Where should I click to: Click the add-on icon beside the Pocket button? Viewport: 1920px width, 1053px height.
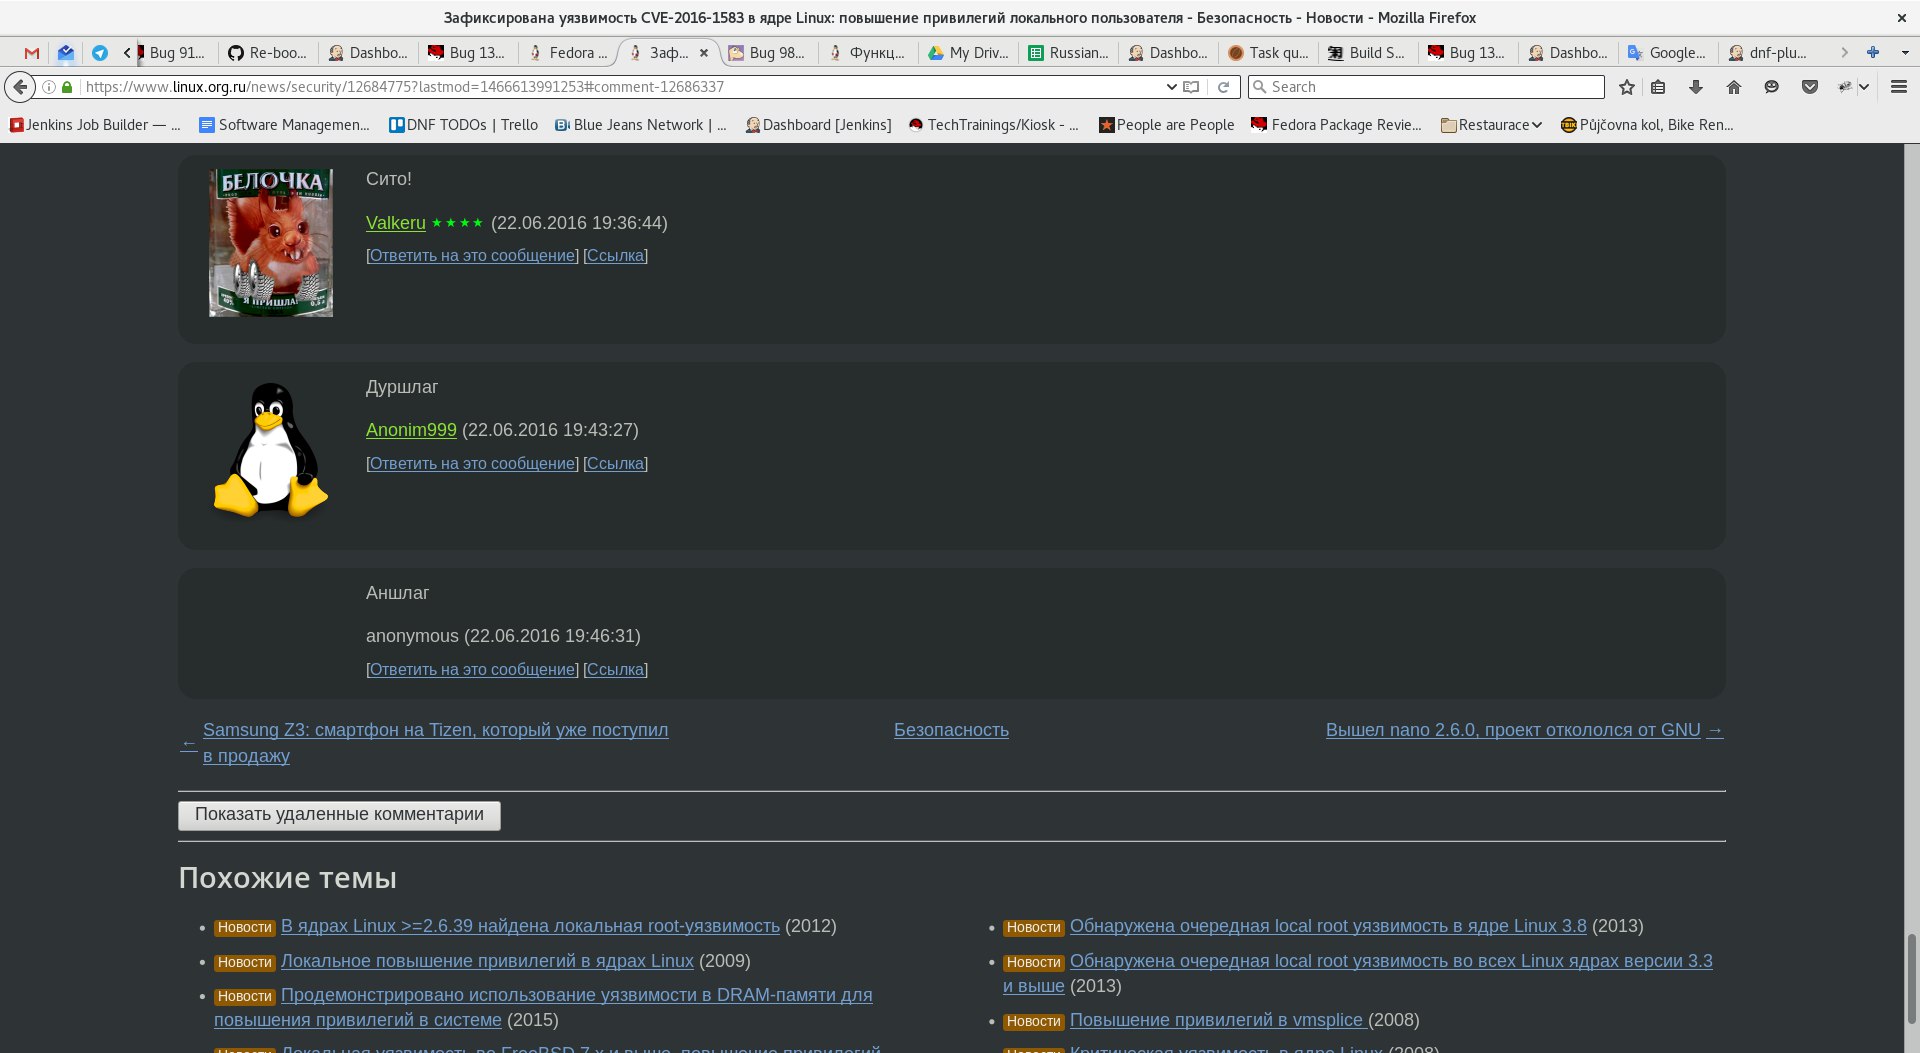(1845, 87)
